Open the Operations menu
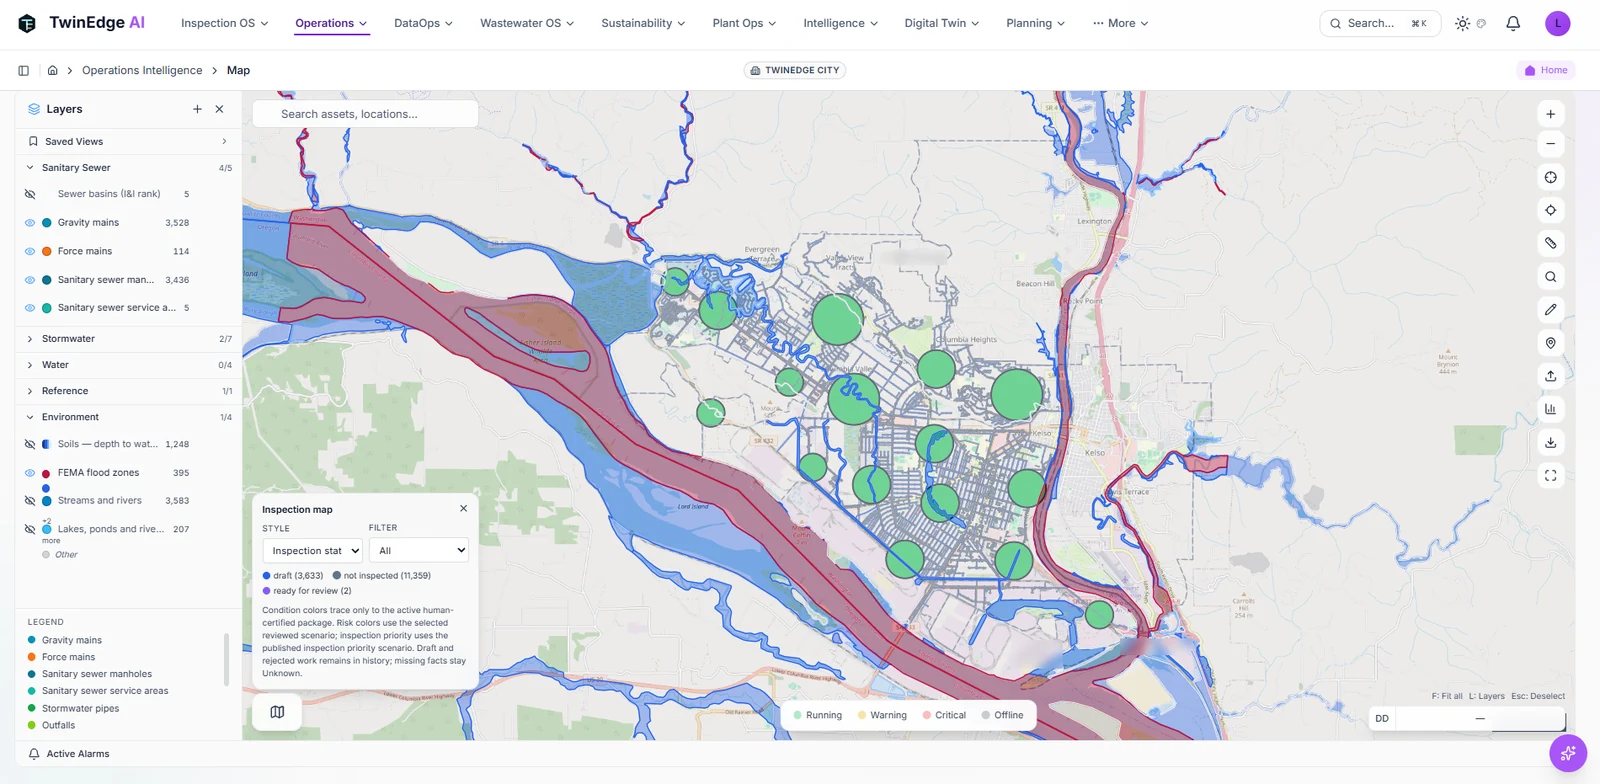Viewport: 1600px width, 784px height. pyautogui.click(x=331, y=23)
